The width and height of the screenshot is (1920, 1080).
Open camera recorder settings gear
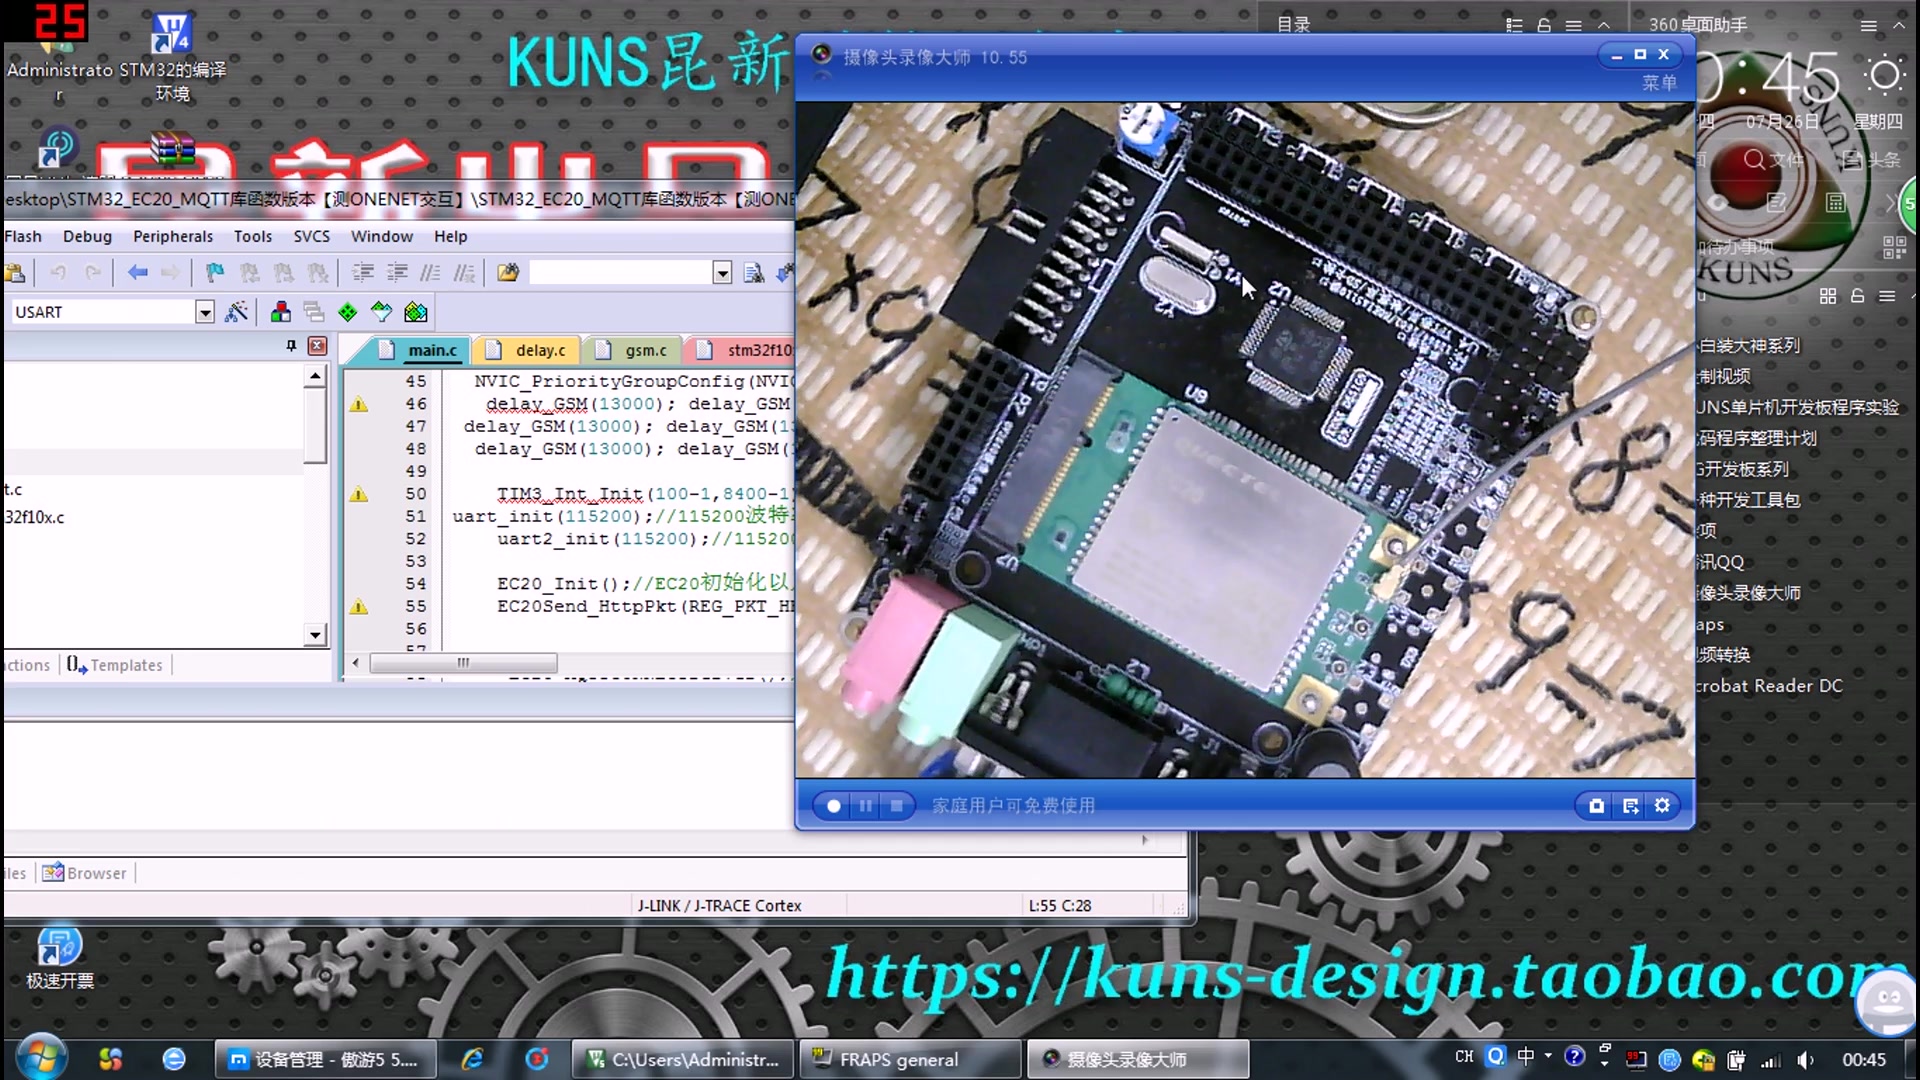pyautogui.click(x=1662, y=806)
